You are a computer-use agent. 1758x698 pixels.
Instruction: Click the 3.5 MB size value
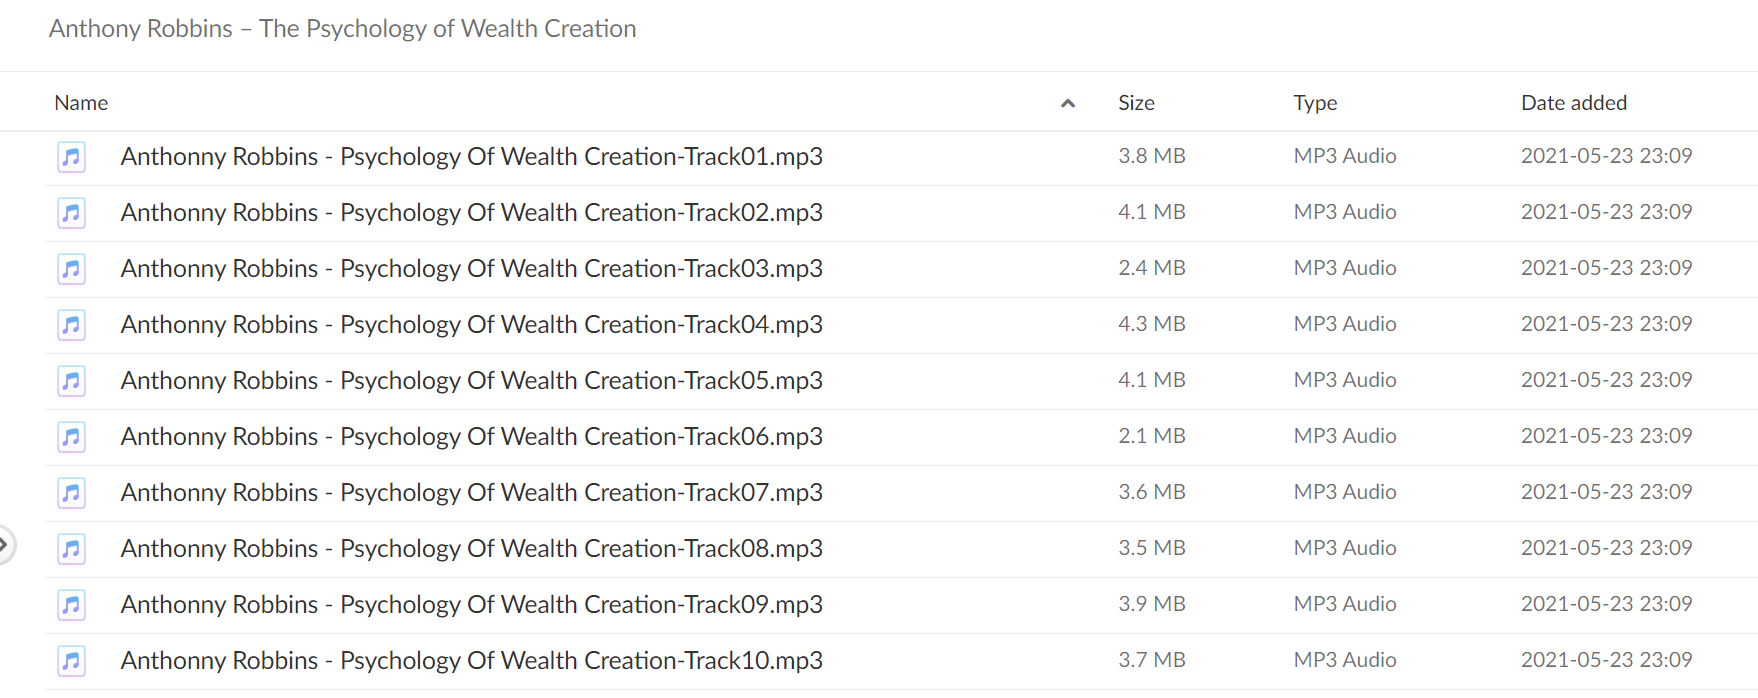pyautogui.click(x=1152, y=548)
